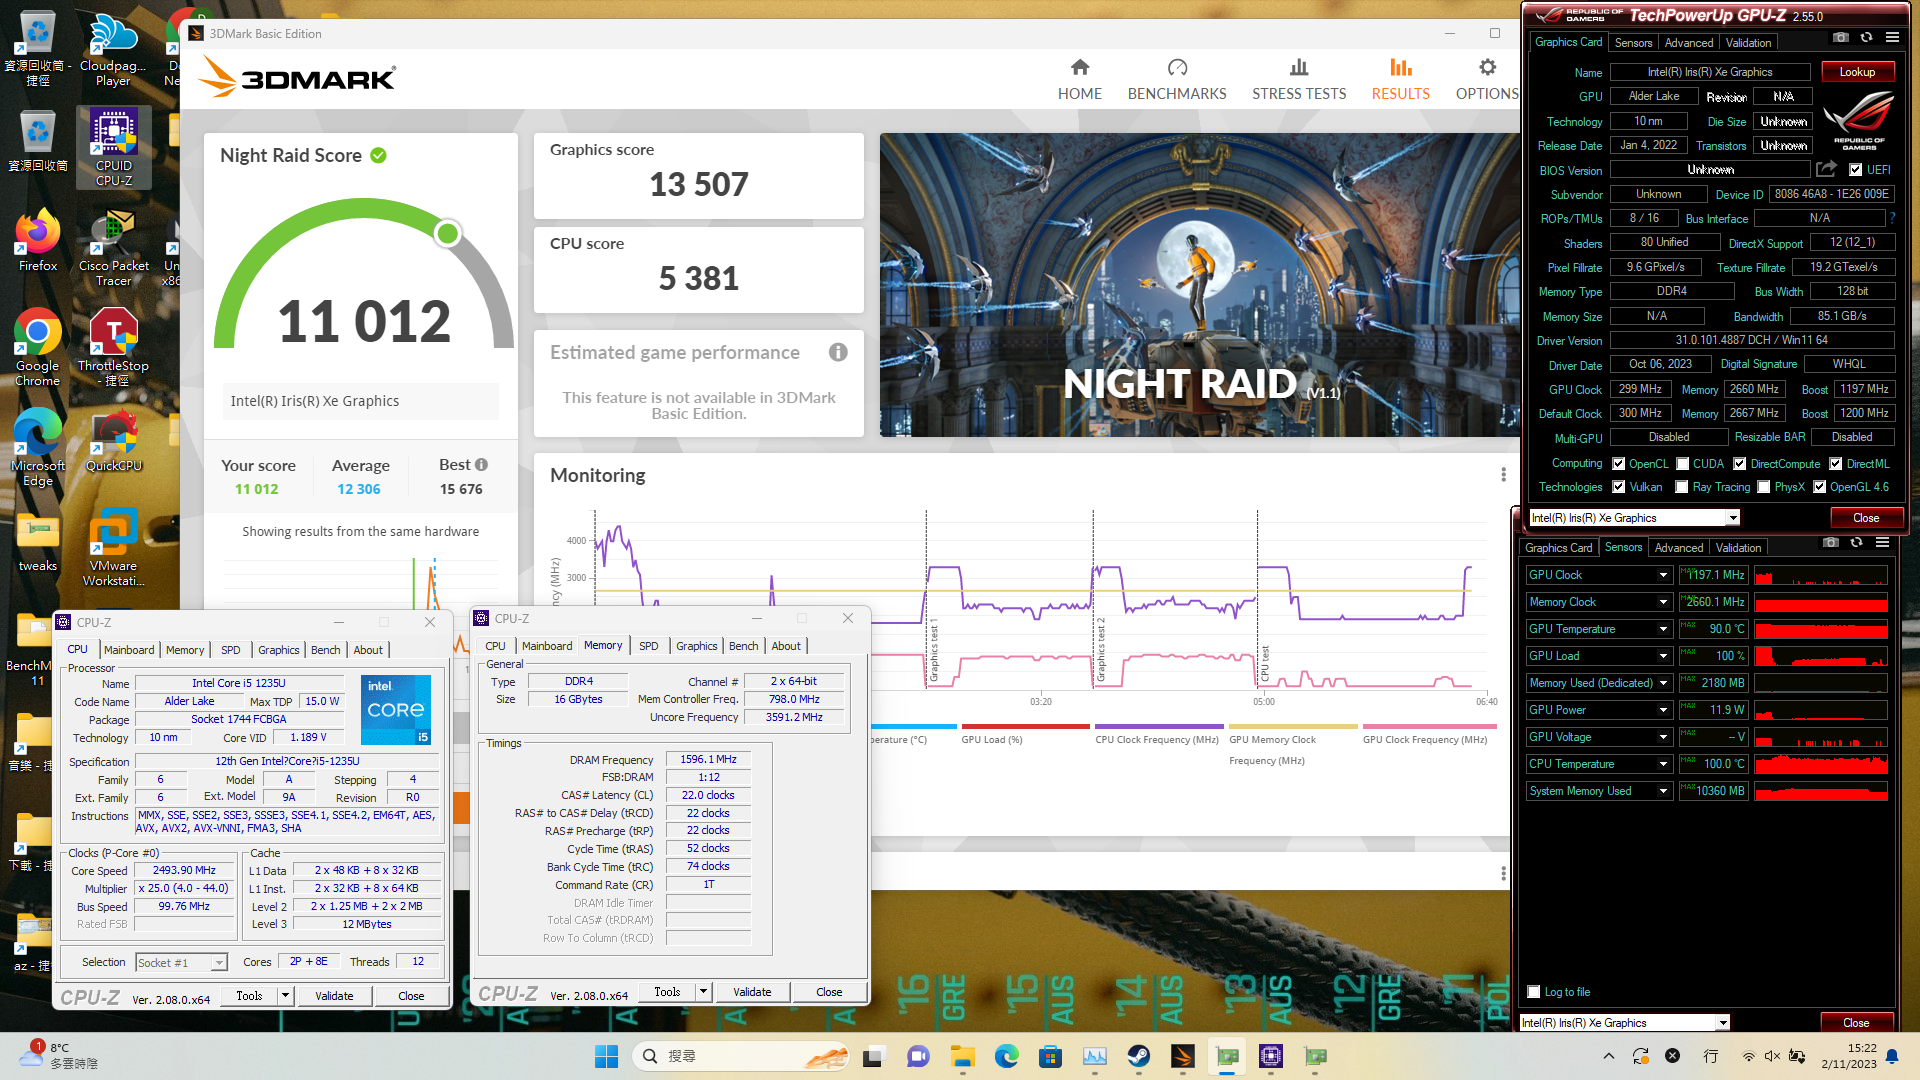Click Close button in GPU-Z Graphics Card window
Image resolution: width=1920 pixels, height=1080 pixels.
pos(1866,518)
